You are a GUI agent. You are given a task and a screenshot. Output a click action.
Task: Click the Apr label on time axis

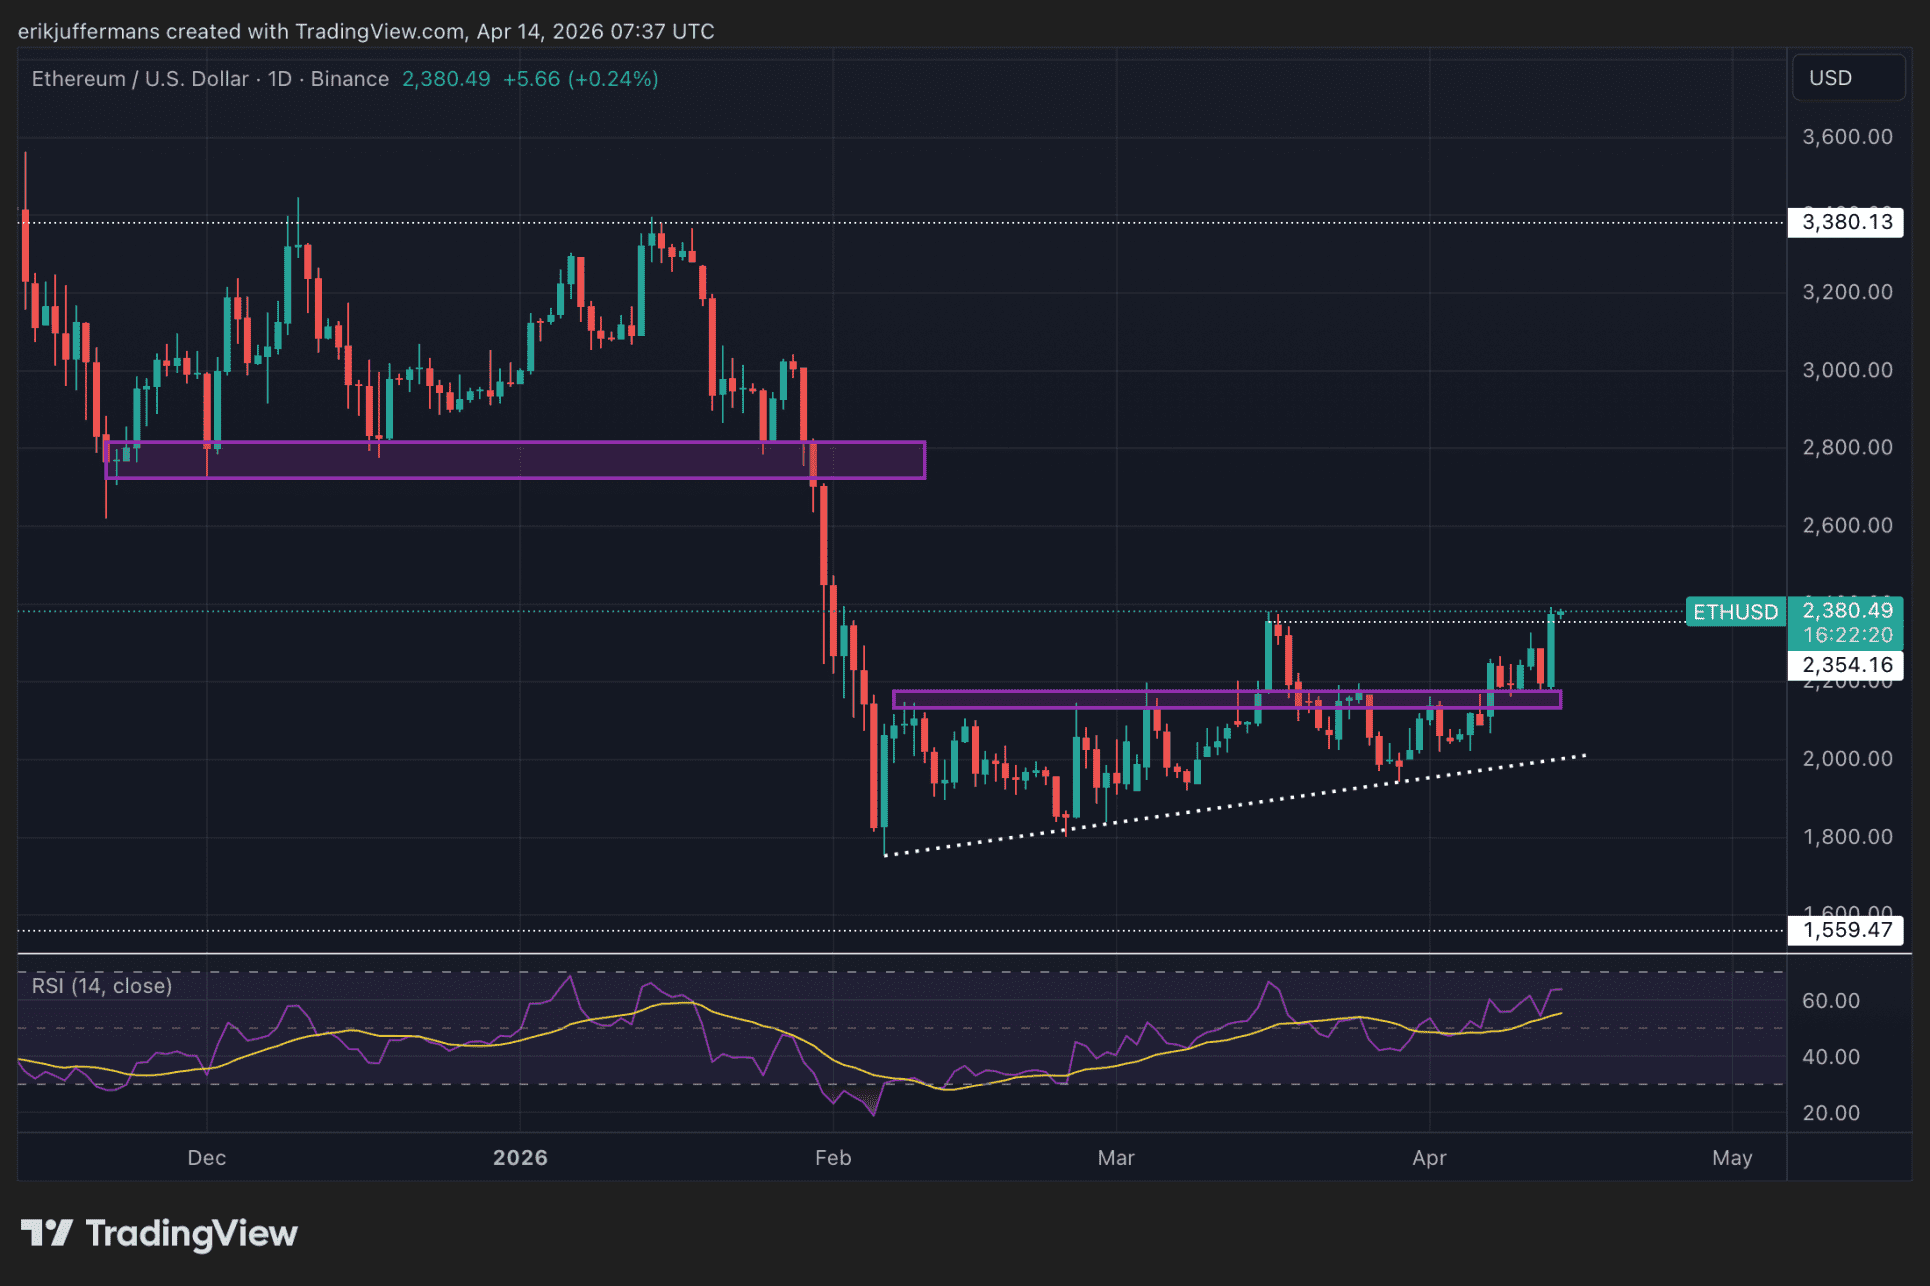click(1429, 1158)
